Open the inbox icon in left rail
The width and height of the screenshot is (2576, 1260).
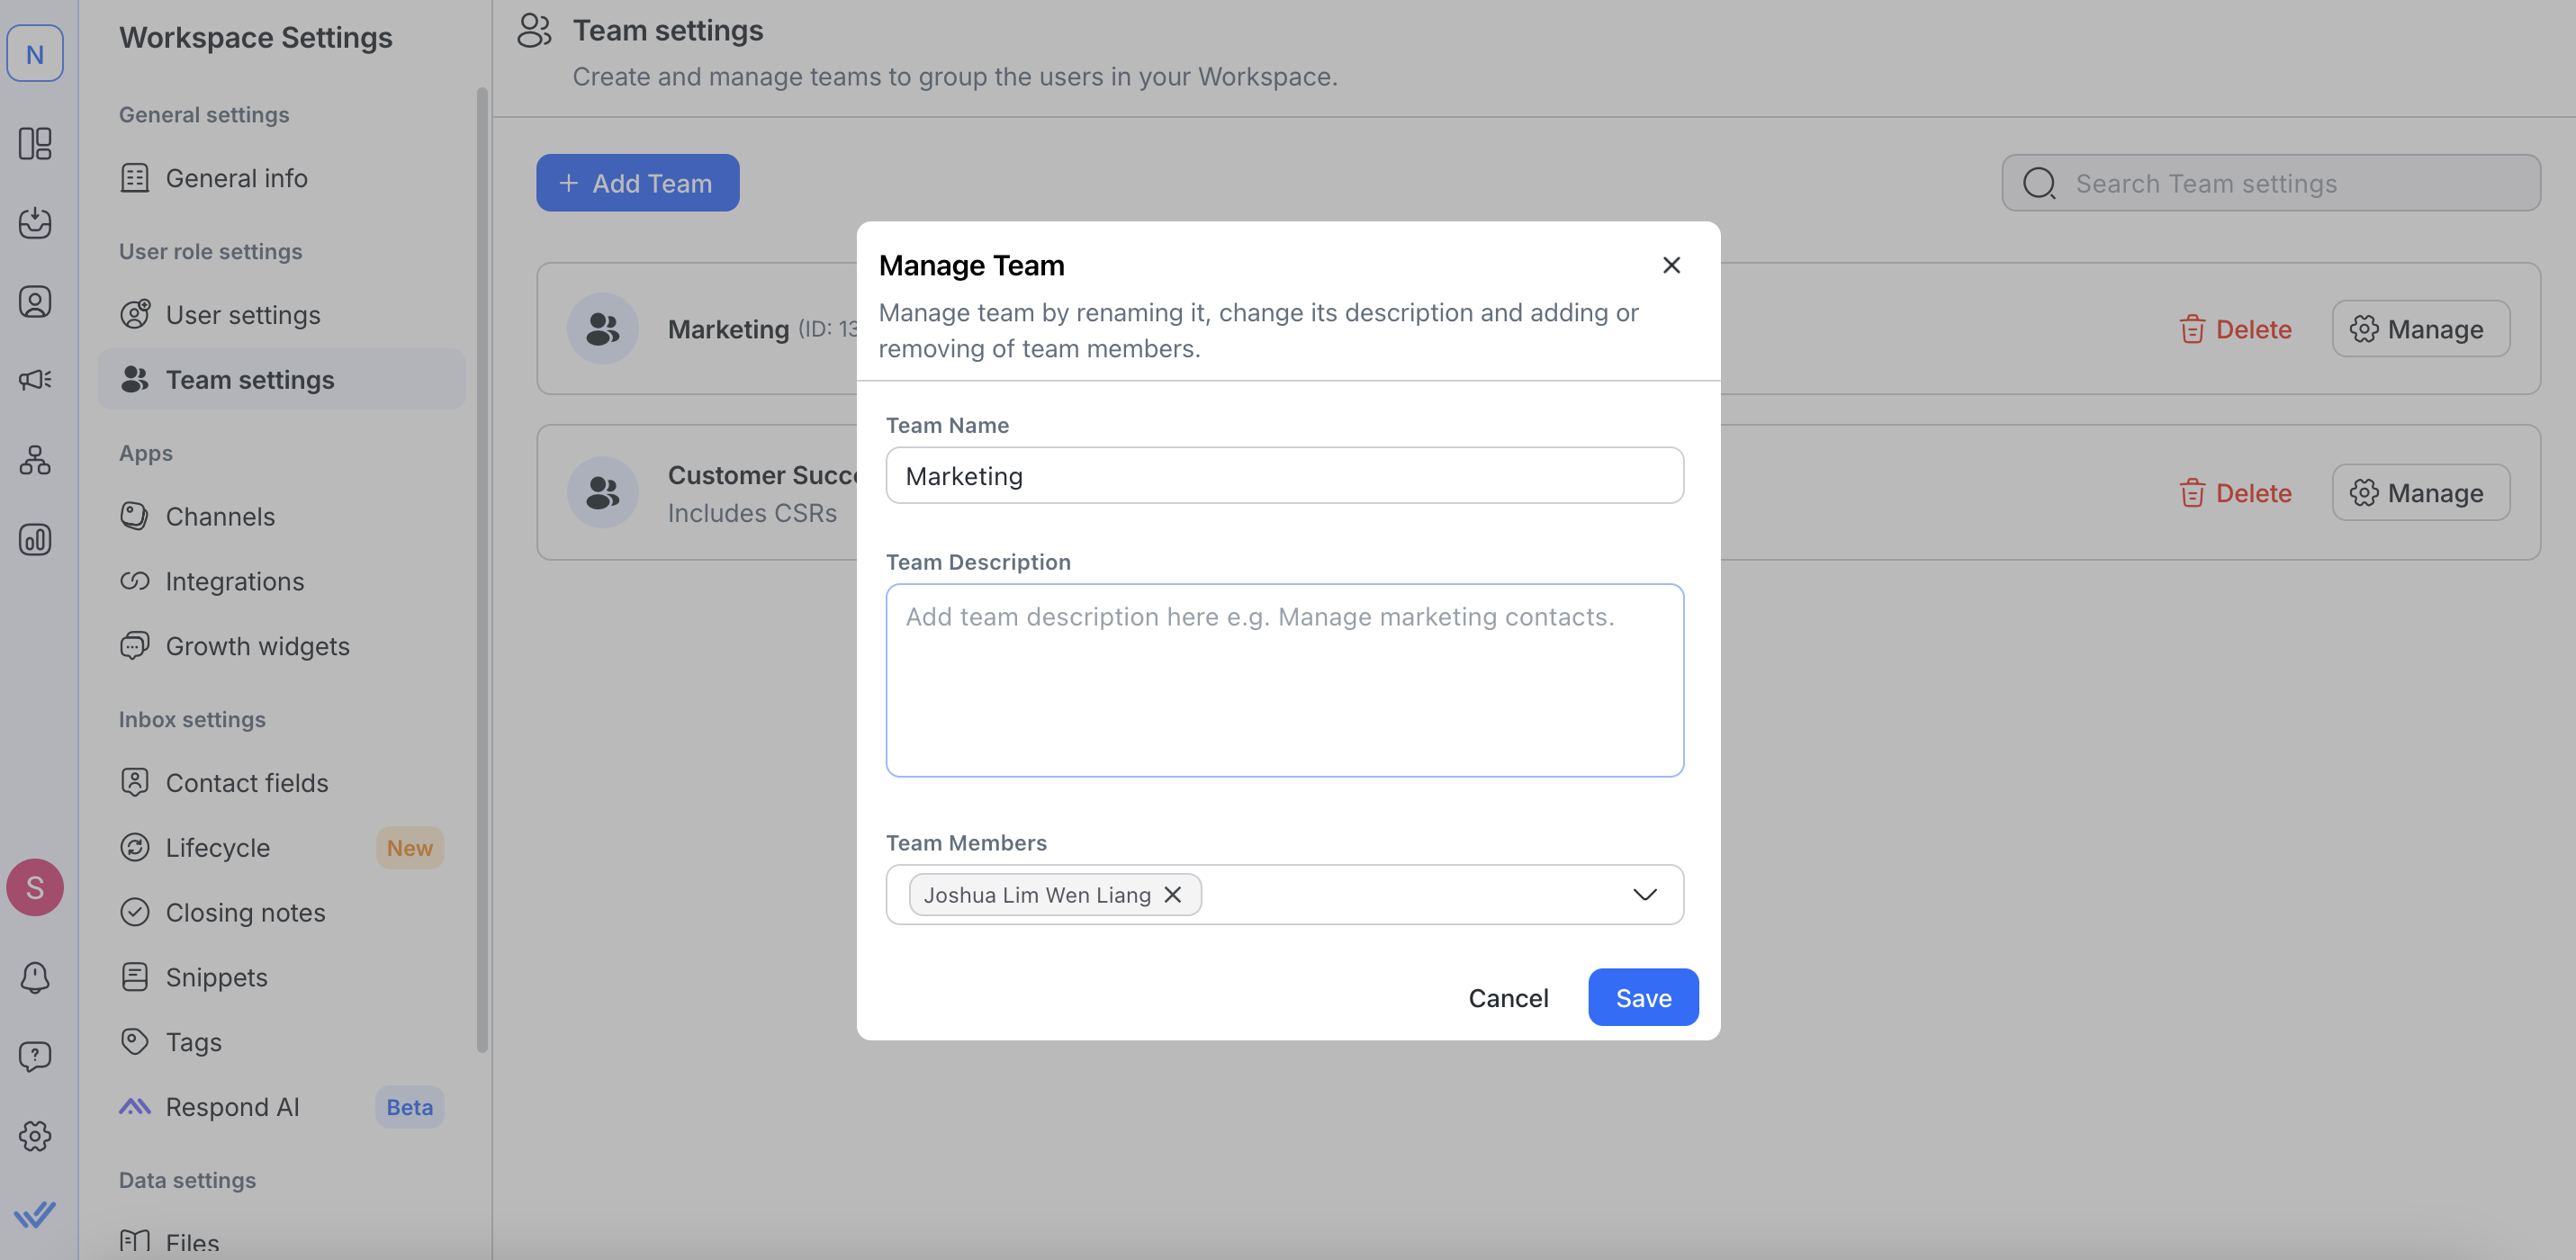point(35,222)
